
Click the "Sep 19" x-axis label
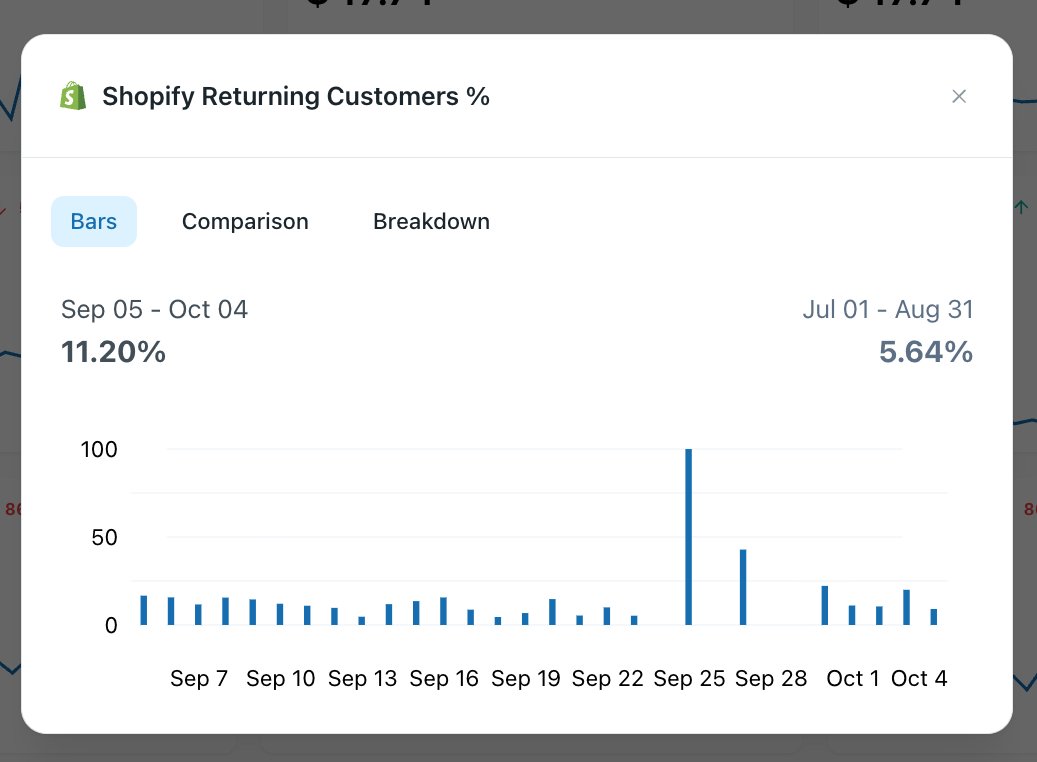point(526,679)
